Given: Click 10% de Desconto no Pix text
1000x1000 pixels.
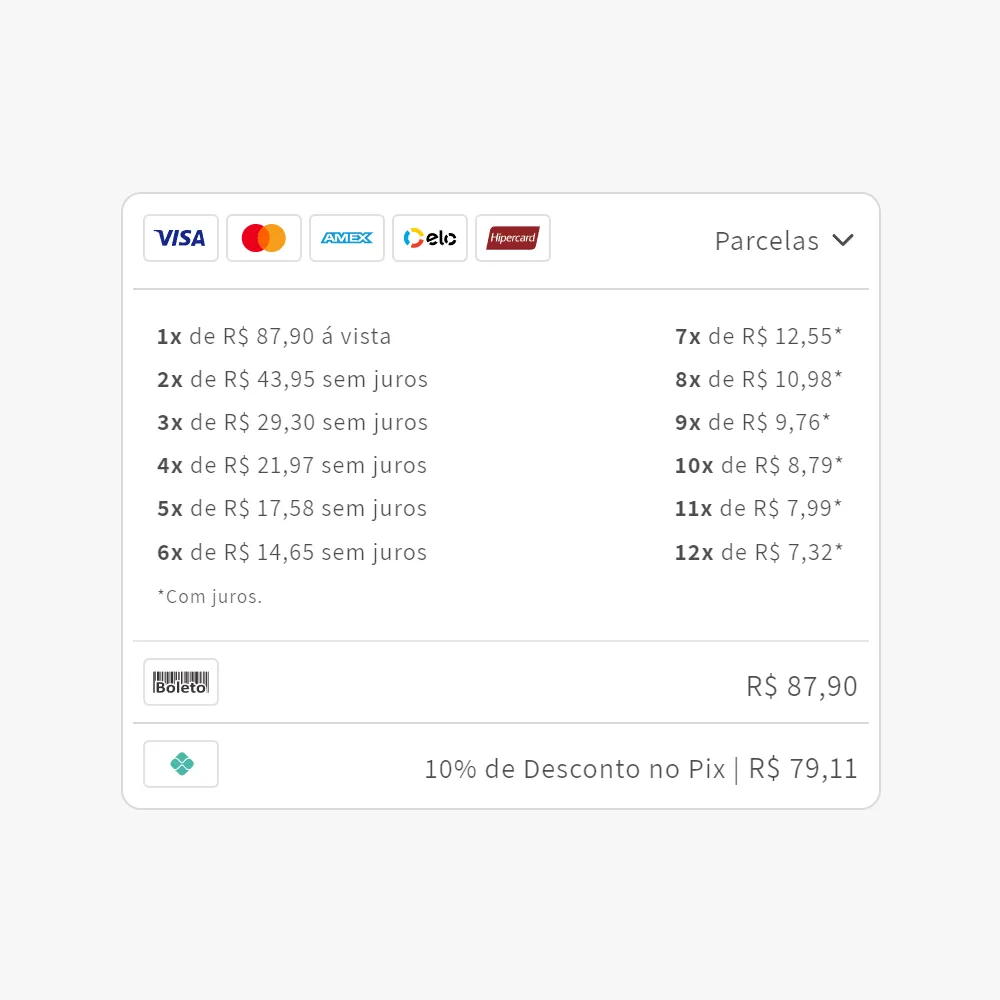Looking at the screenshot, I should click(x=575, y=768).
